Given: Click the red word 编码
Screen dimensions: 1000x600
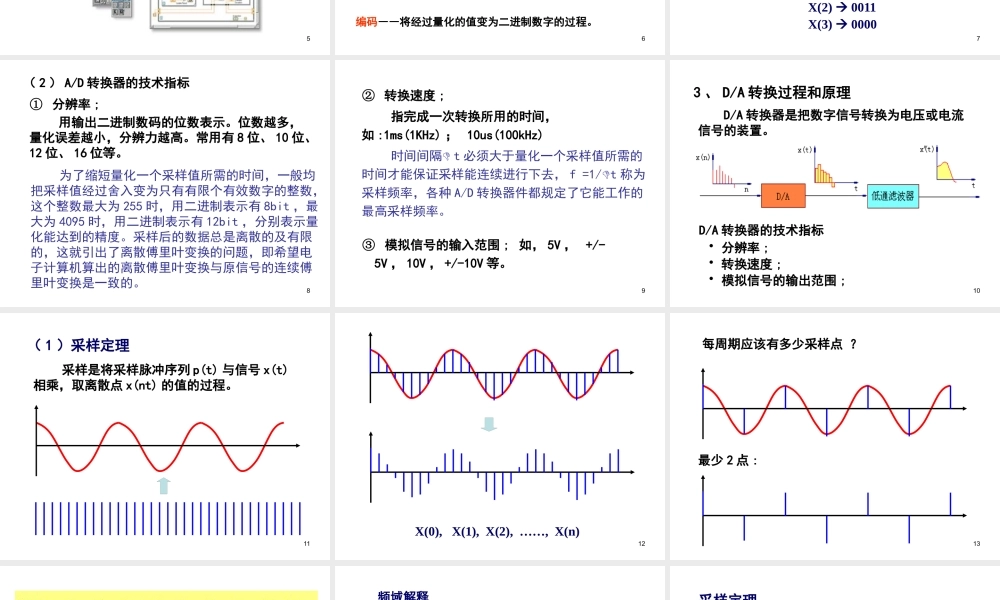Looking at the screenshot, I should tap(367, 22).
